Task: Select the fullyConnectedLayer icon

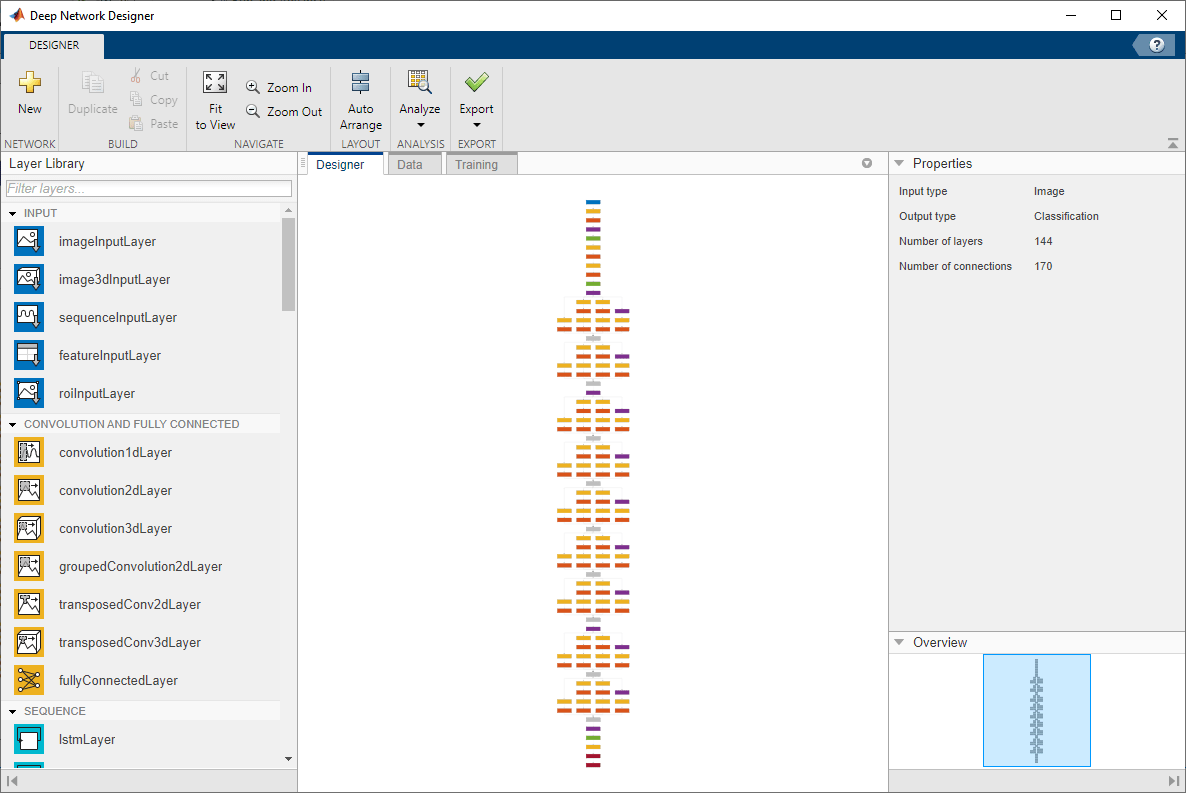Action: click(x=29, y=679)
